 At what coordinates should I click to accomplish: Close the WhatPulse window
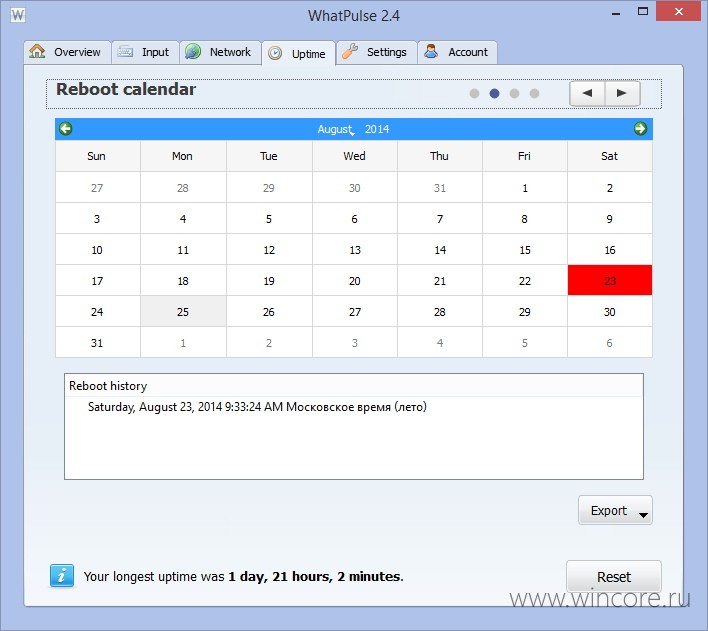679,12
